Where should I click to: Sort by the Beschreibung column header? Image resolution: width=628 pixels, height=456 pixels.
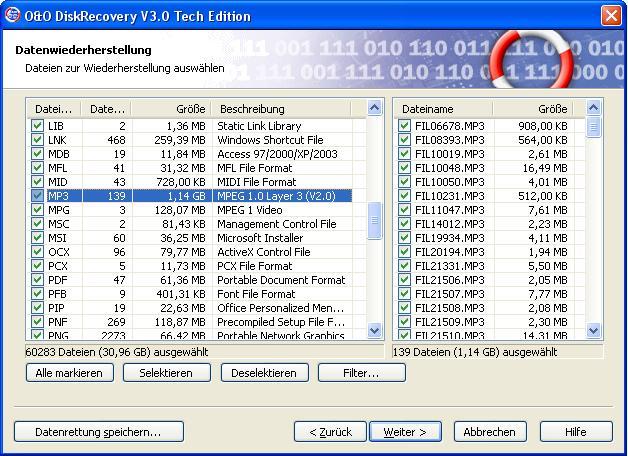click(x=282, y=109)
